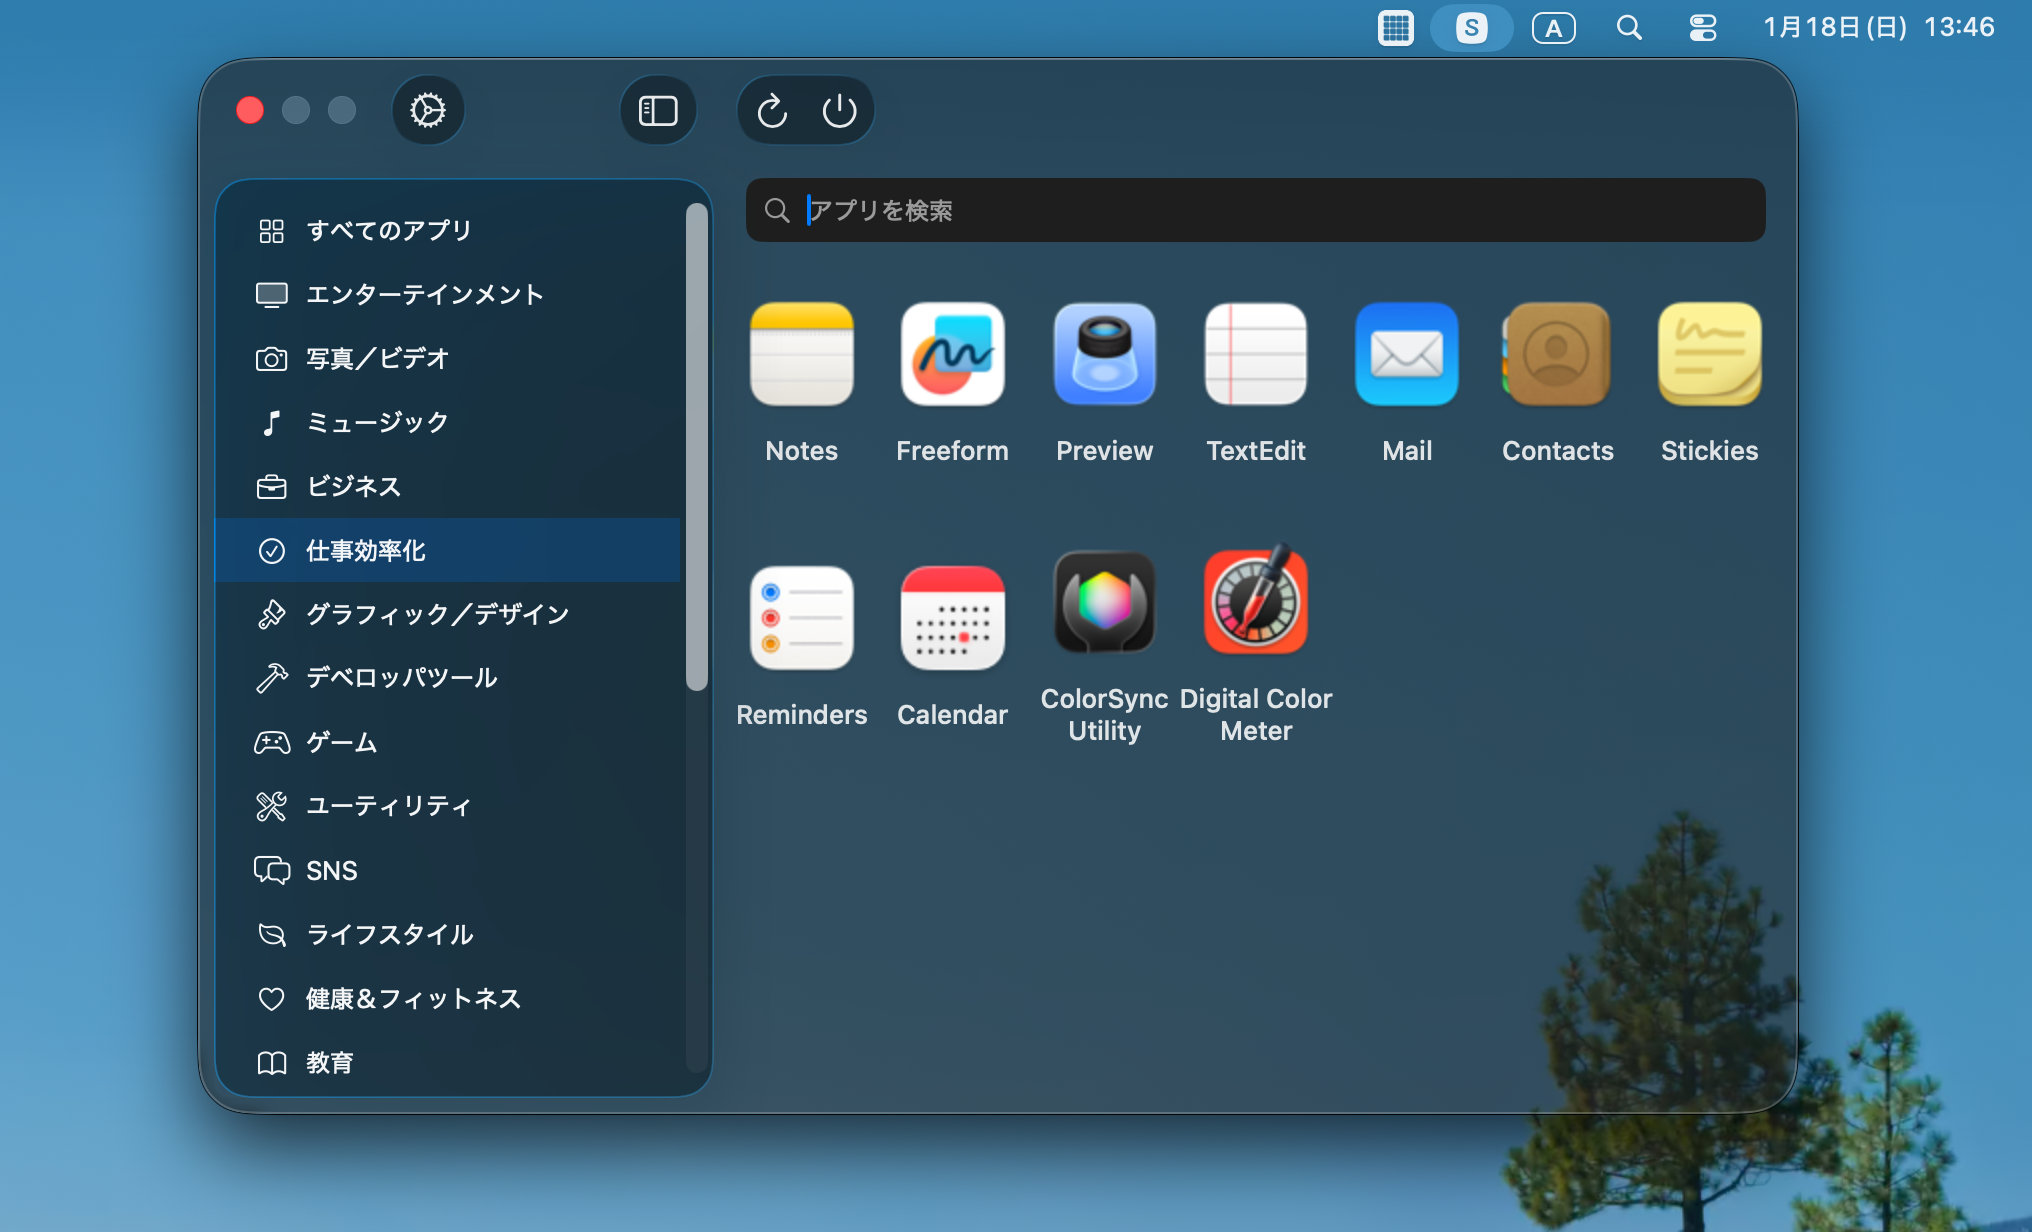Open the Preview app

[x=1104, y=355]
